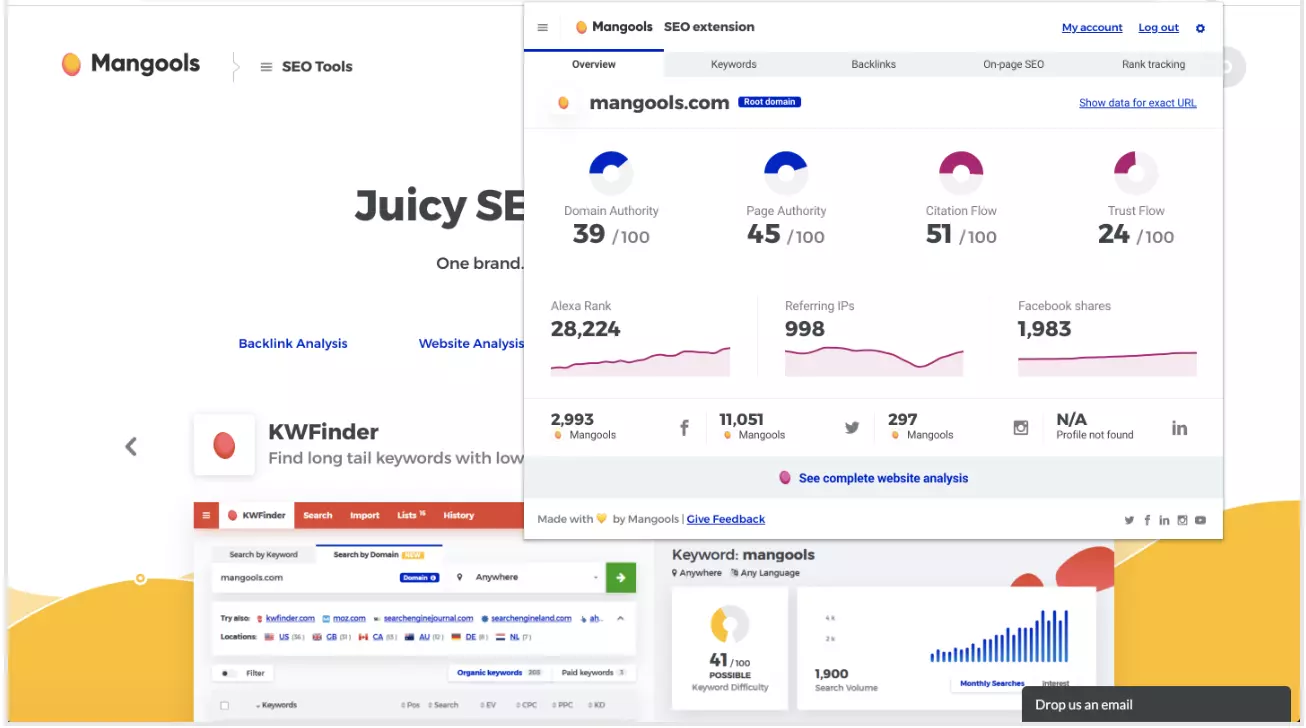Switch to the On-page SEO tab
1306x728 pixels.
(1013, 64)
